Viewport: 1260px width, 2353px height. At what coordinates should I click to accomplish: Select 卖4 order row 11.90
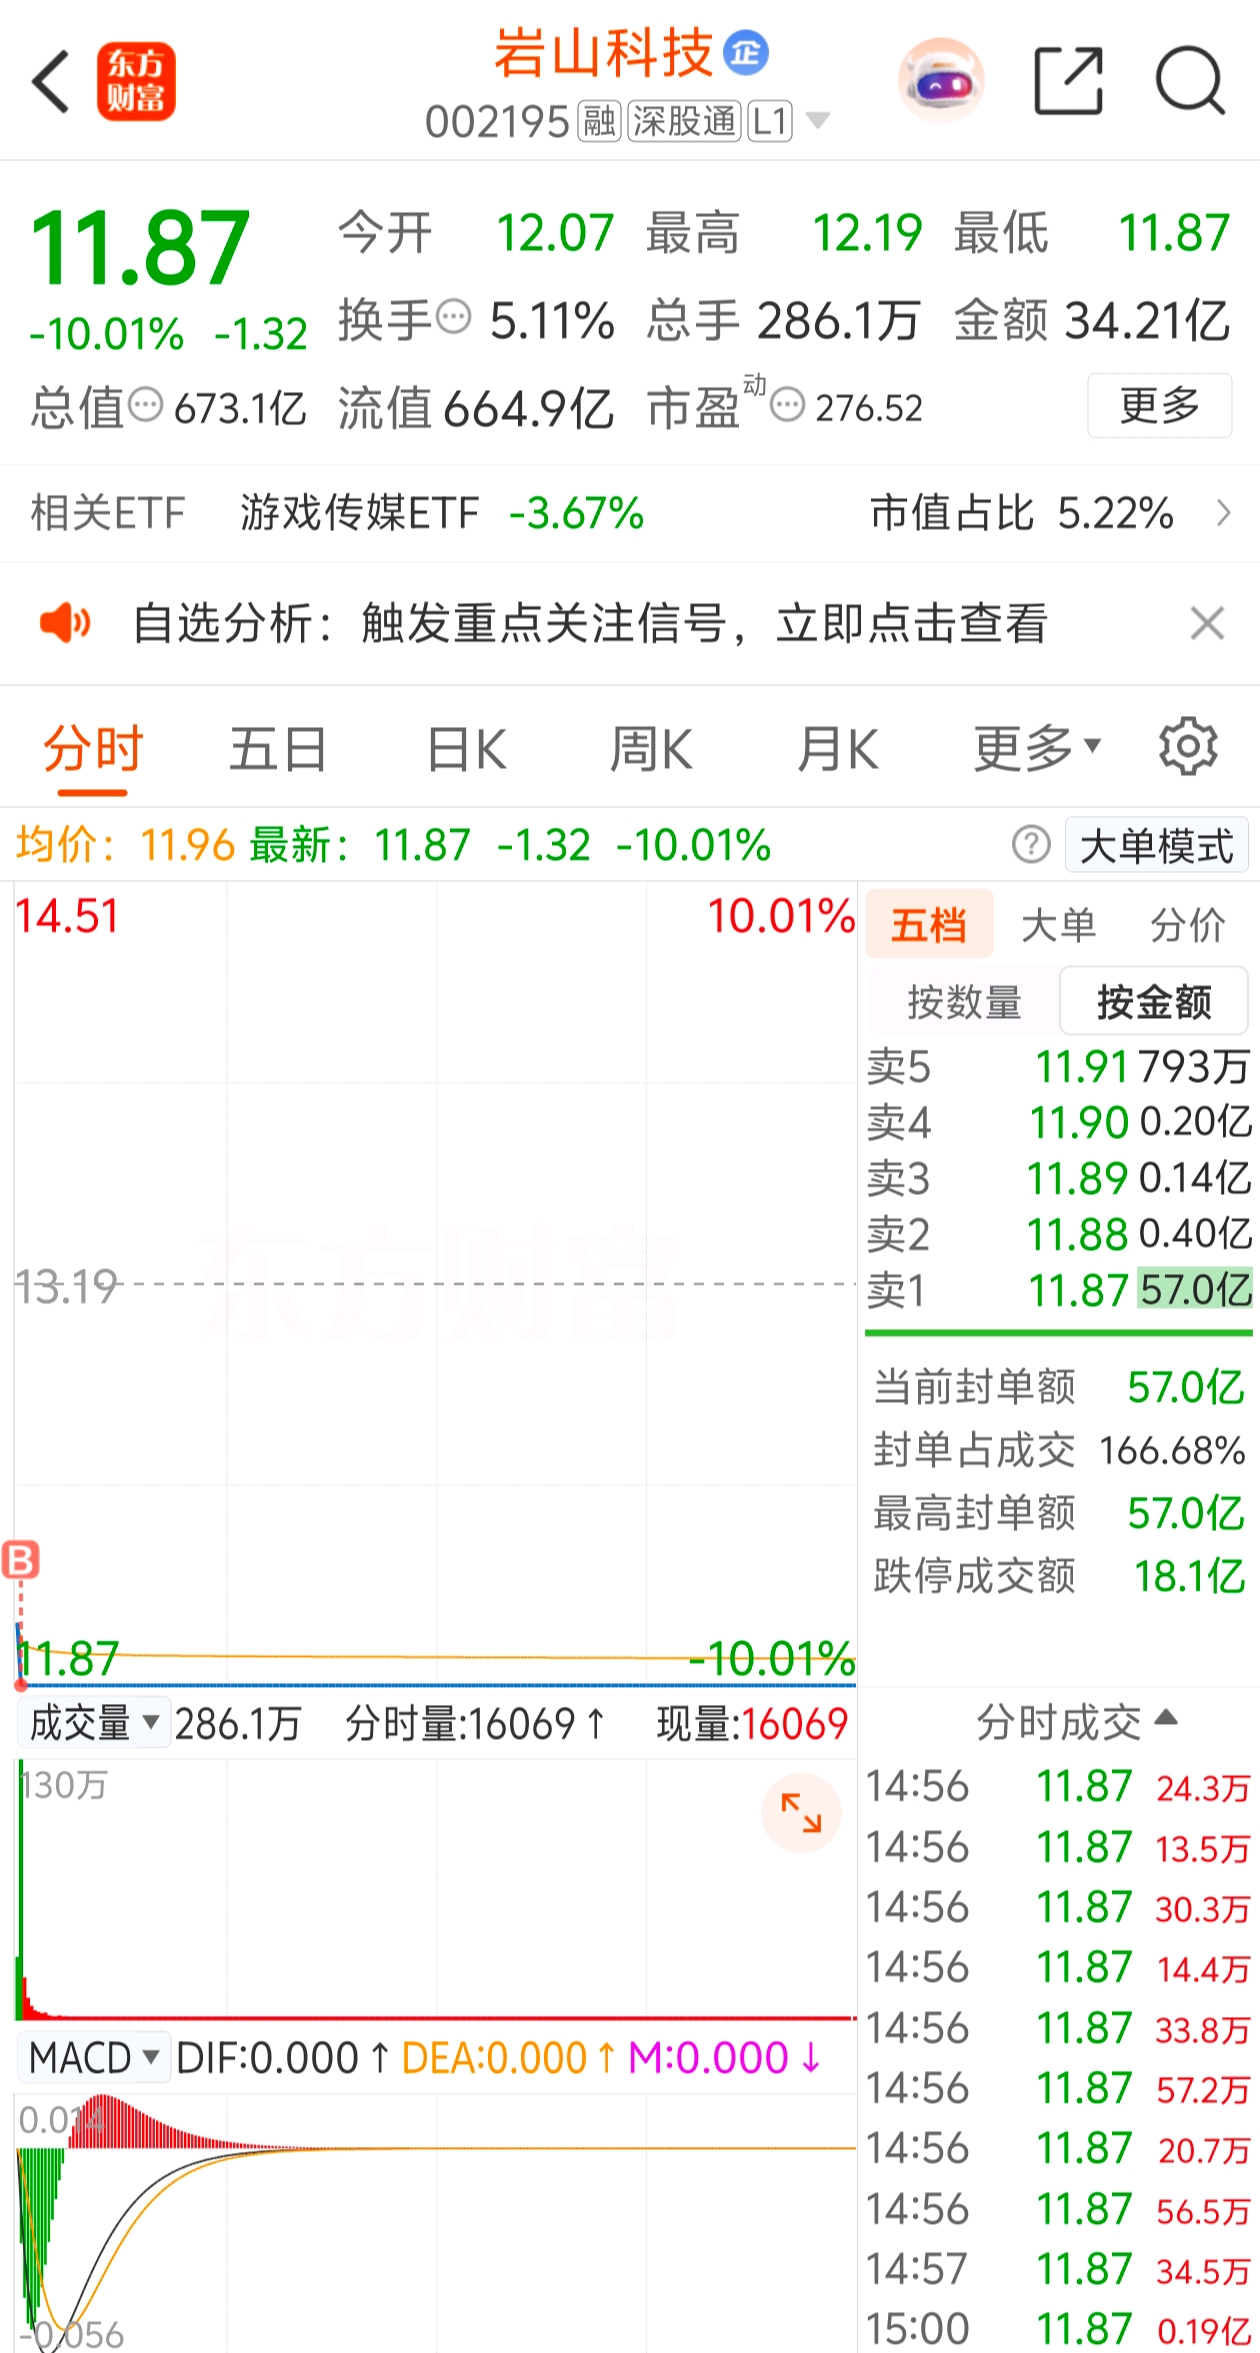(1059, 1122)
